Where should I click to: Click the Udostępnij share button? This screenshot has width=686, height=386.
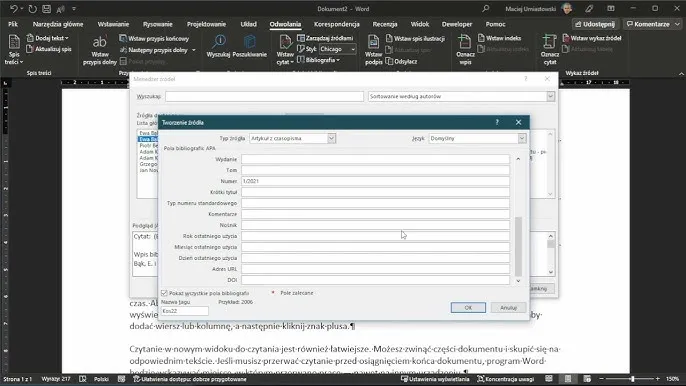595,24
